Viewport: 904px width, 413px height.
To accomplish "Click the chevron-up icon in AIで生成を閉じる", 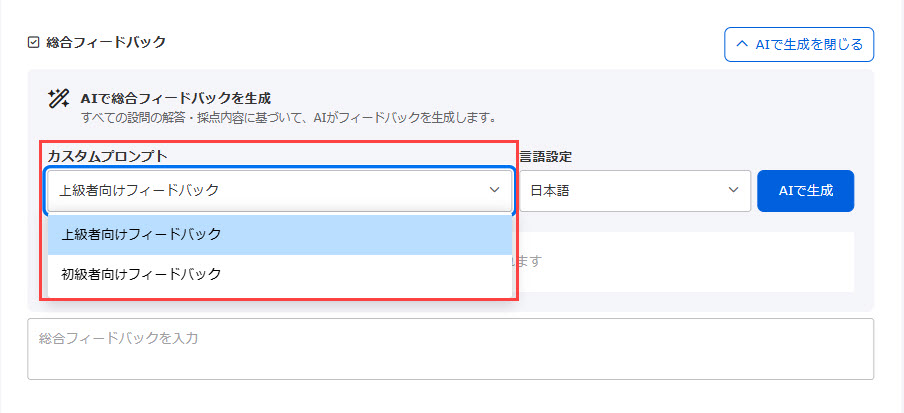I will click(741, 44).
